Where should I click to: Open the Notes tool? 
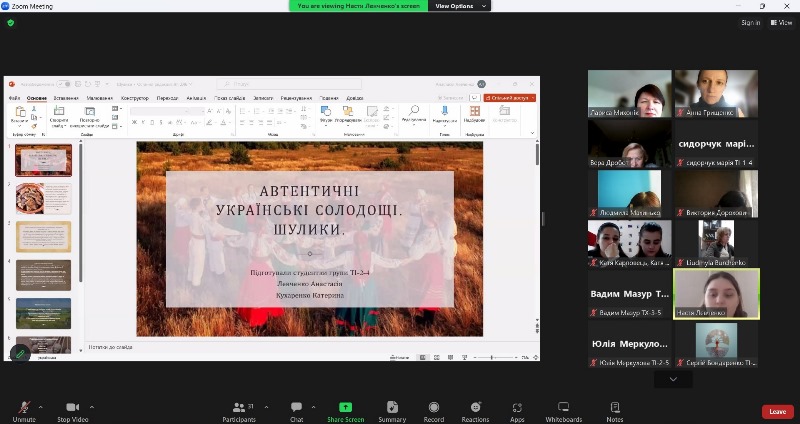[614, 408]
